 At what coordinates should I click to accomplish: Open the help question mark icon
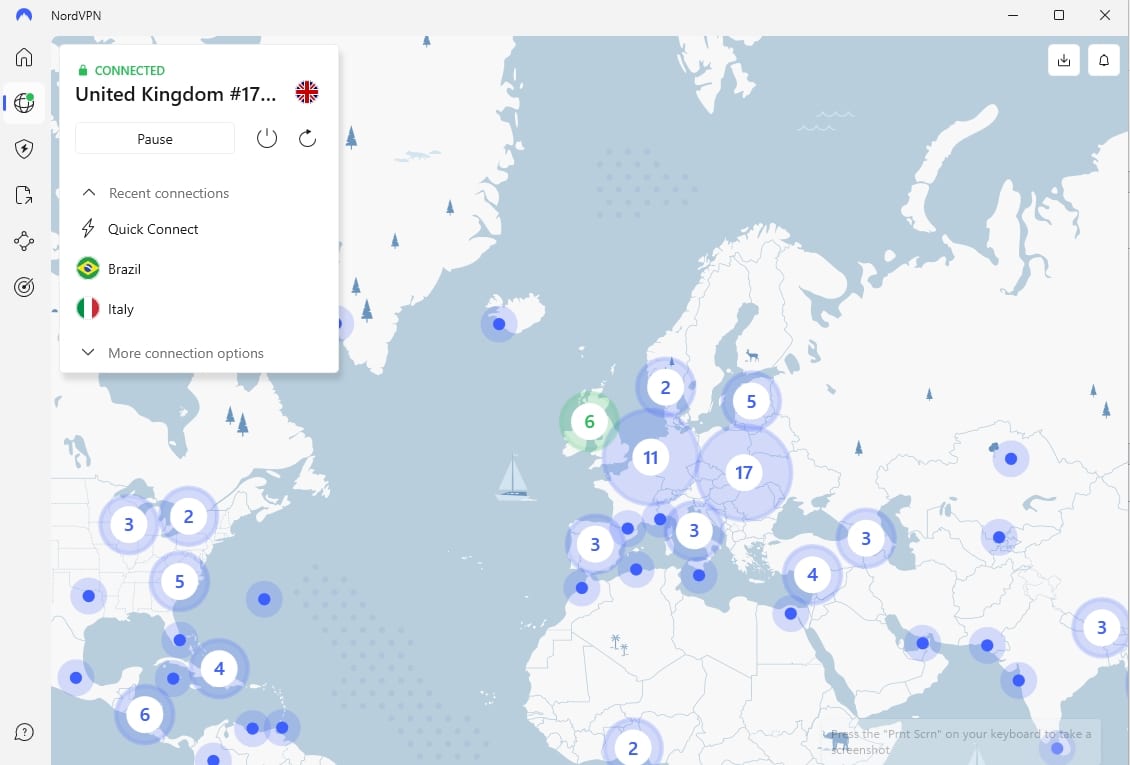[24, 733]
